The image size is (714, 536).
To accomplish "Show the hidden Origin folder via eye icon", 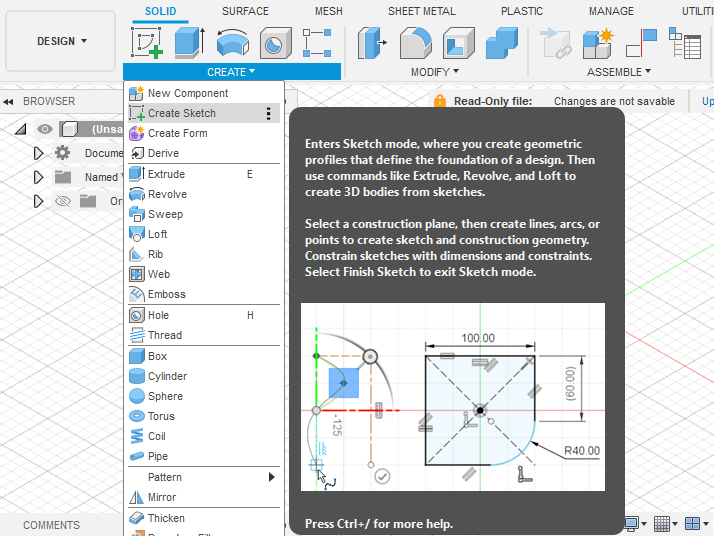I will (64, 201).
